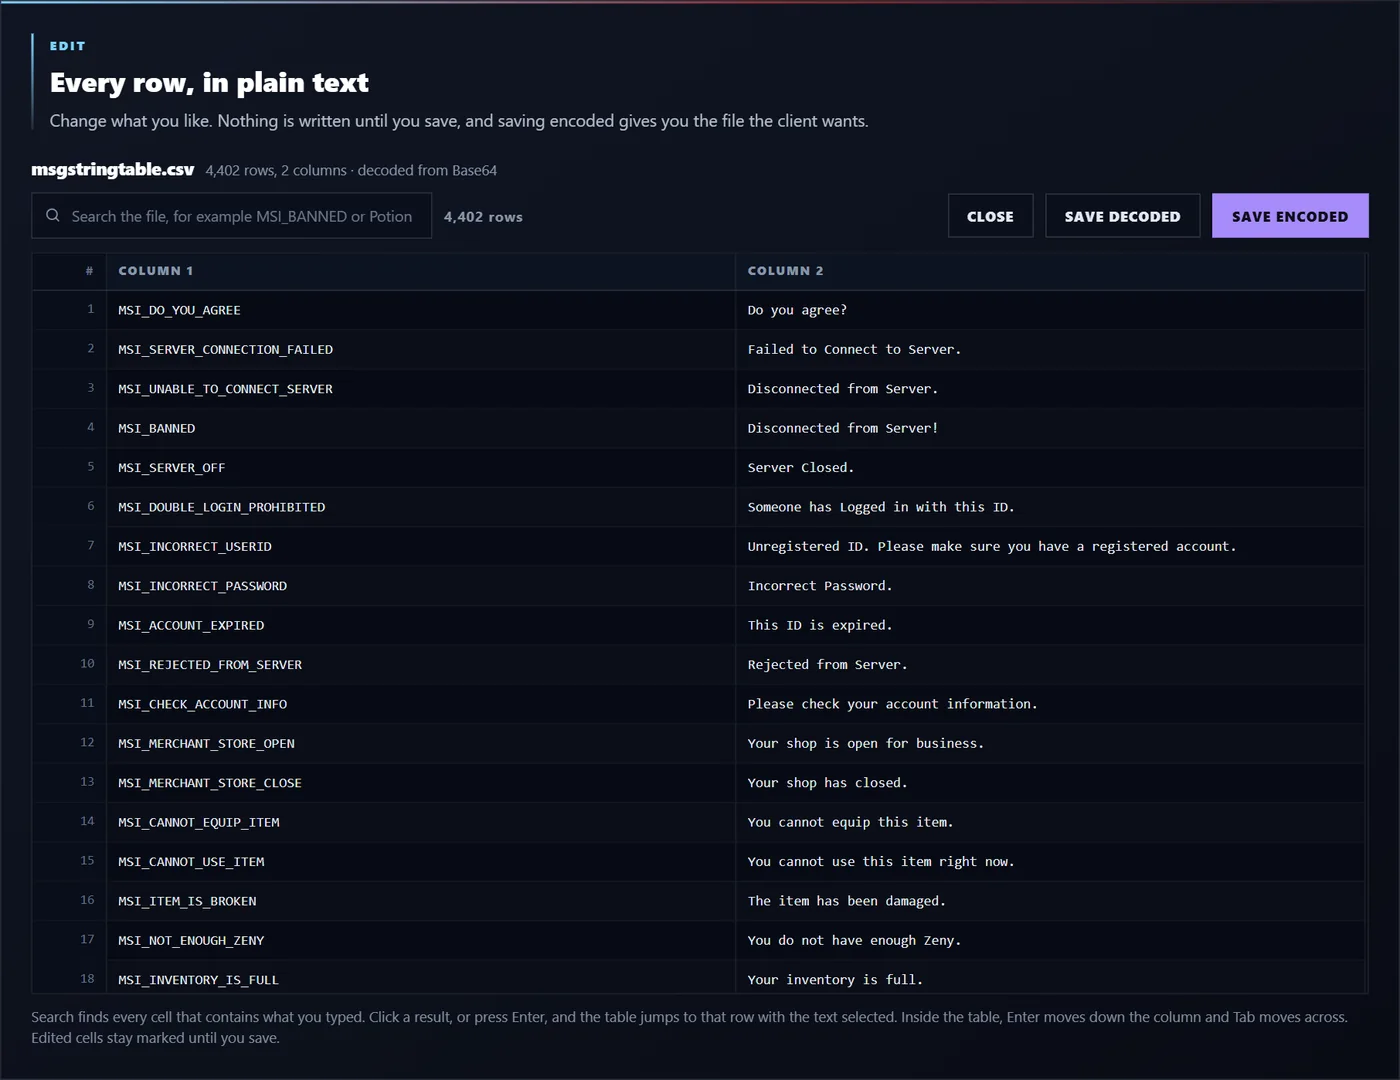Edit 'You do not have enough Zeny.' cell

(1050, 940)
